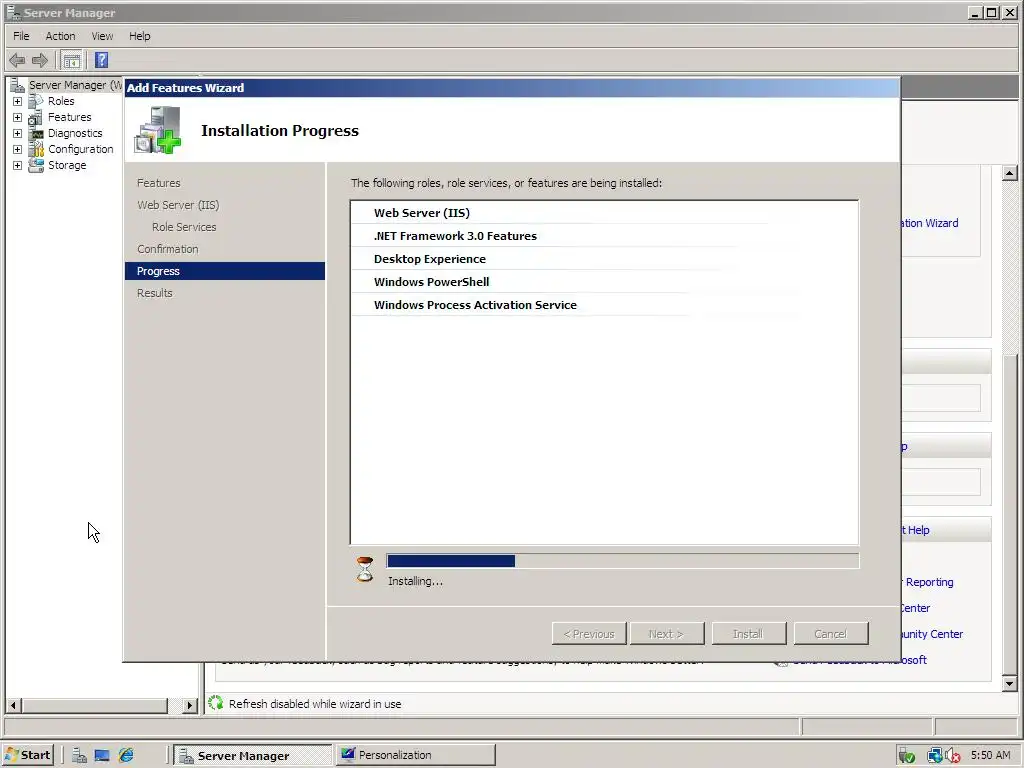Select the Role Services wizard step
Screen dimensions: 1024x768
pyautogui.click(x=184, y=227)
